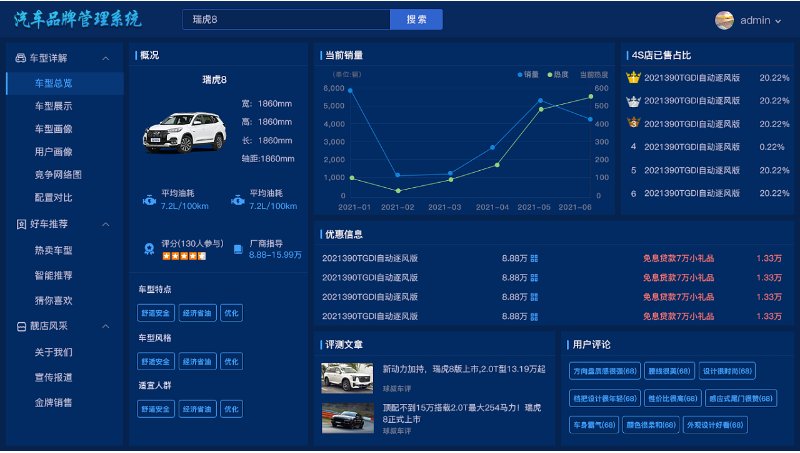Click the 8.88-15.99万 price value
The height and width of the screenshot is (453, 800).
coord(276,255)
